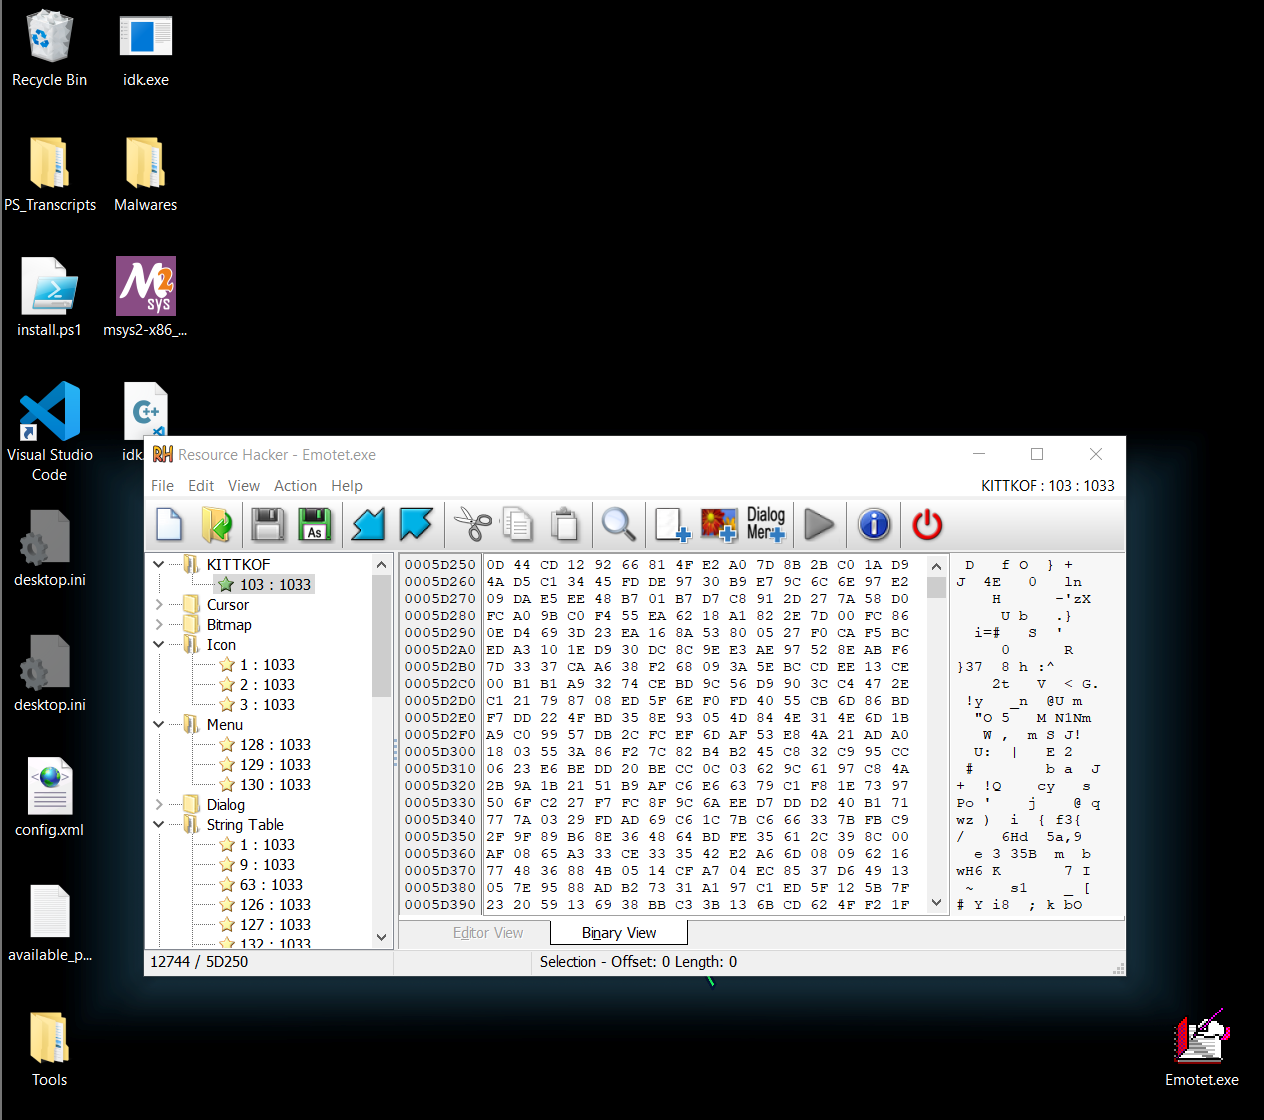Select the install.ps1 script icon
Screen dimensions: 1264x1120
(x=49, y=298)
